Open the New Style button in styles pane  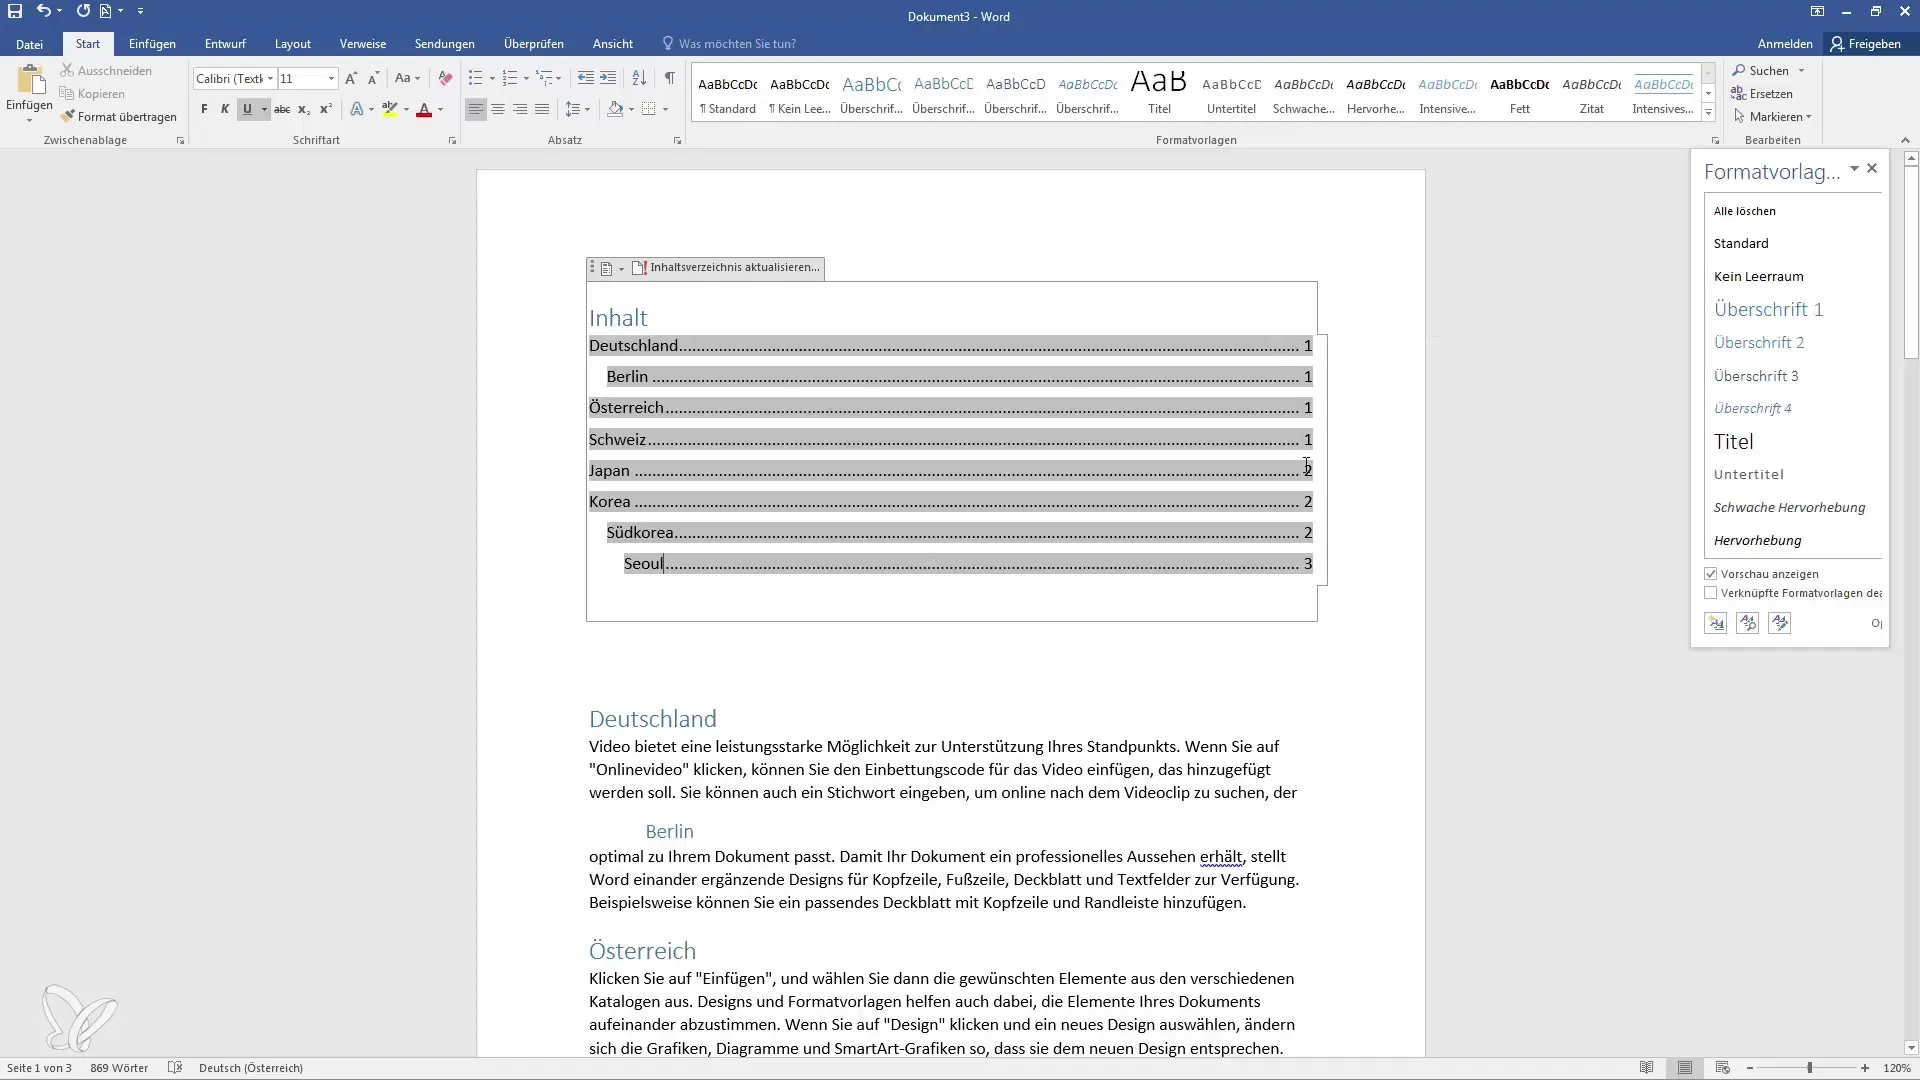click(x=1716, y=623)
